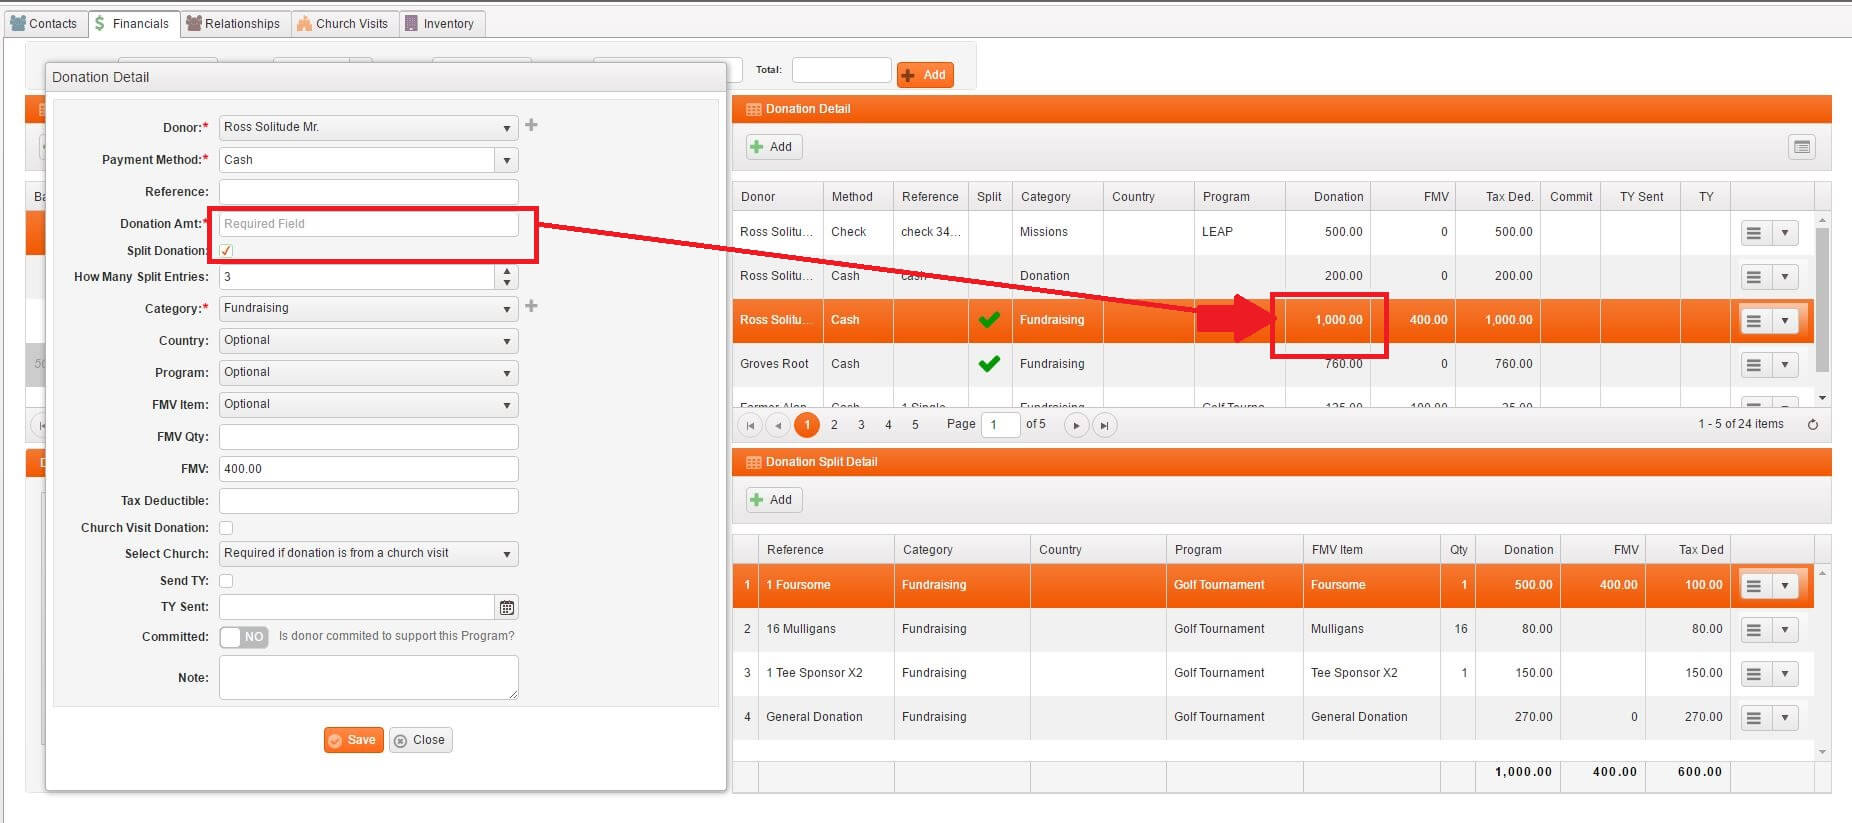This screenshot has width=1852, height=823.
Task: Open row menu icon for Missions donation row
Action: (x=1753, y=233)
